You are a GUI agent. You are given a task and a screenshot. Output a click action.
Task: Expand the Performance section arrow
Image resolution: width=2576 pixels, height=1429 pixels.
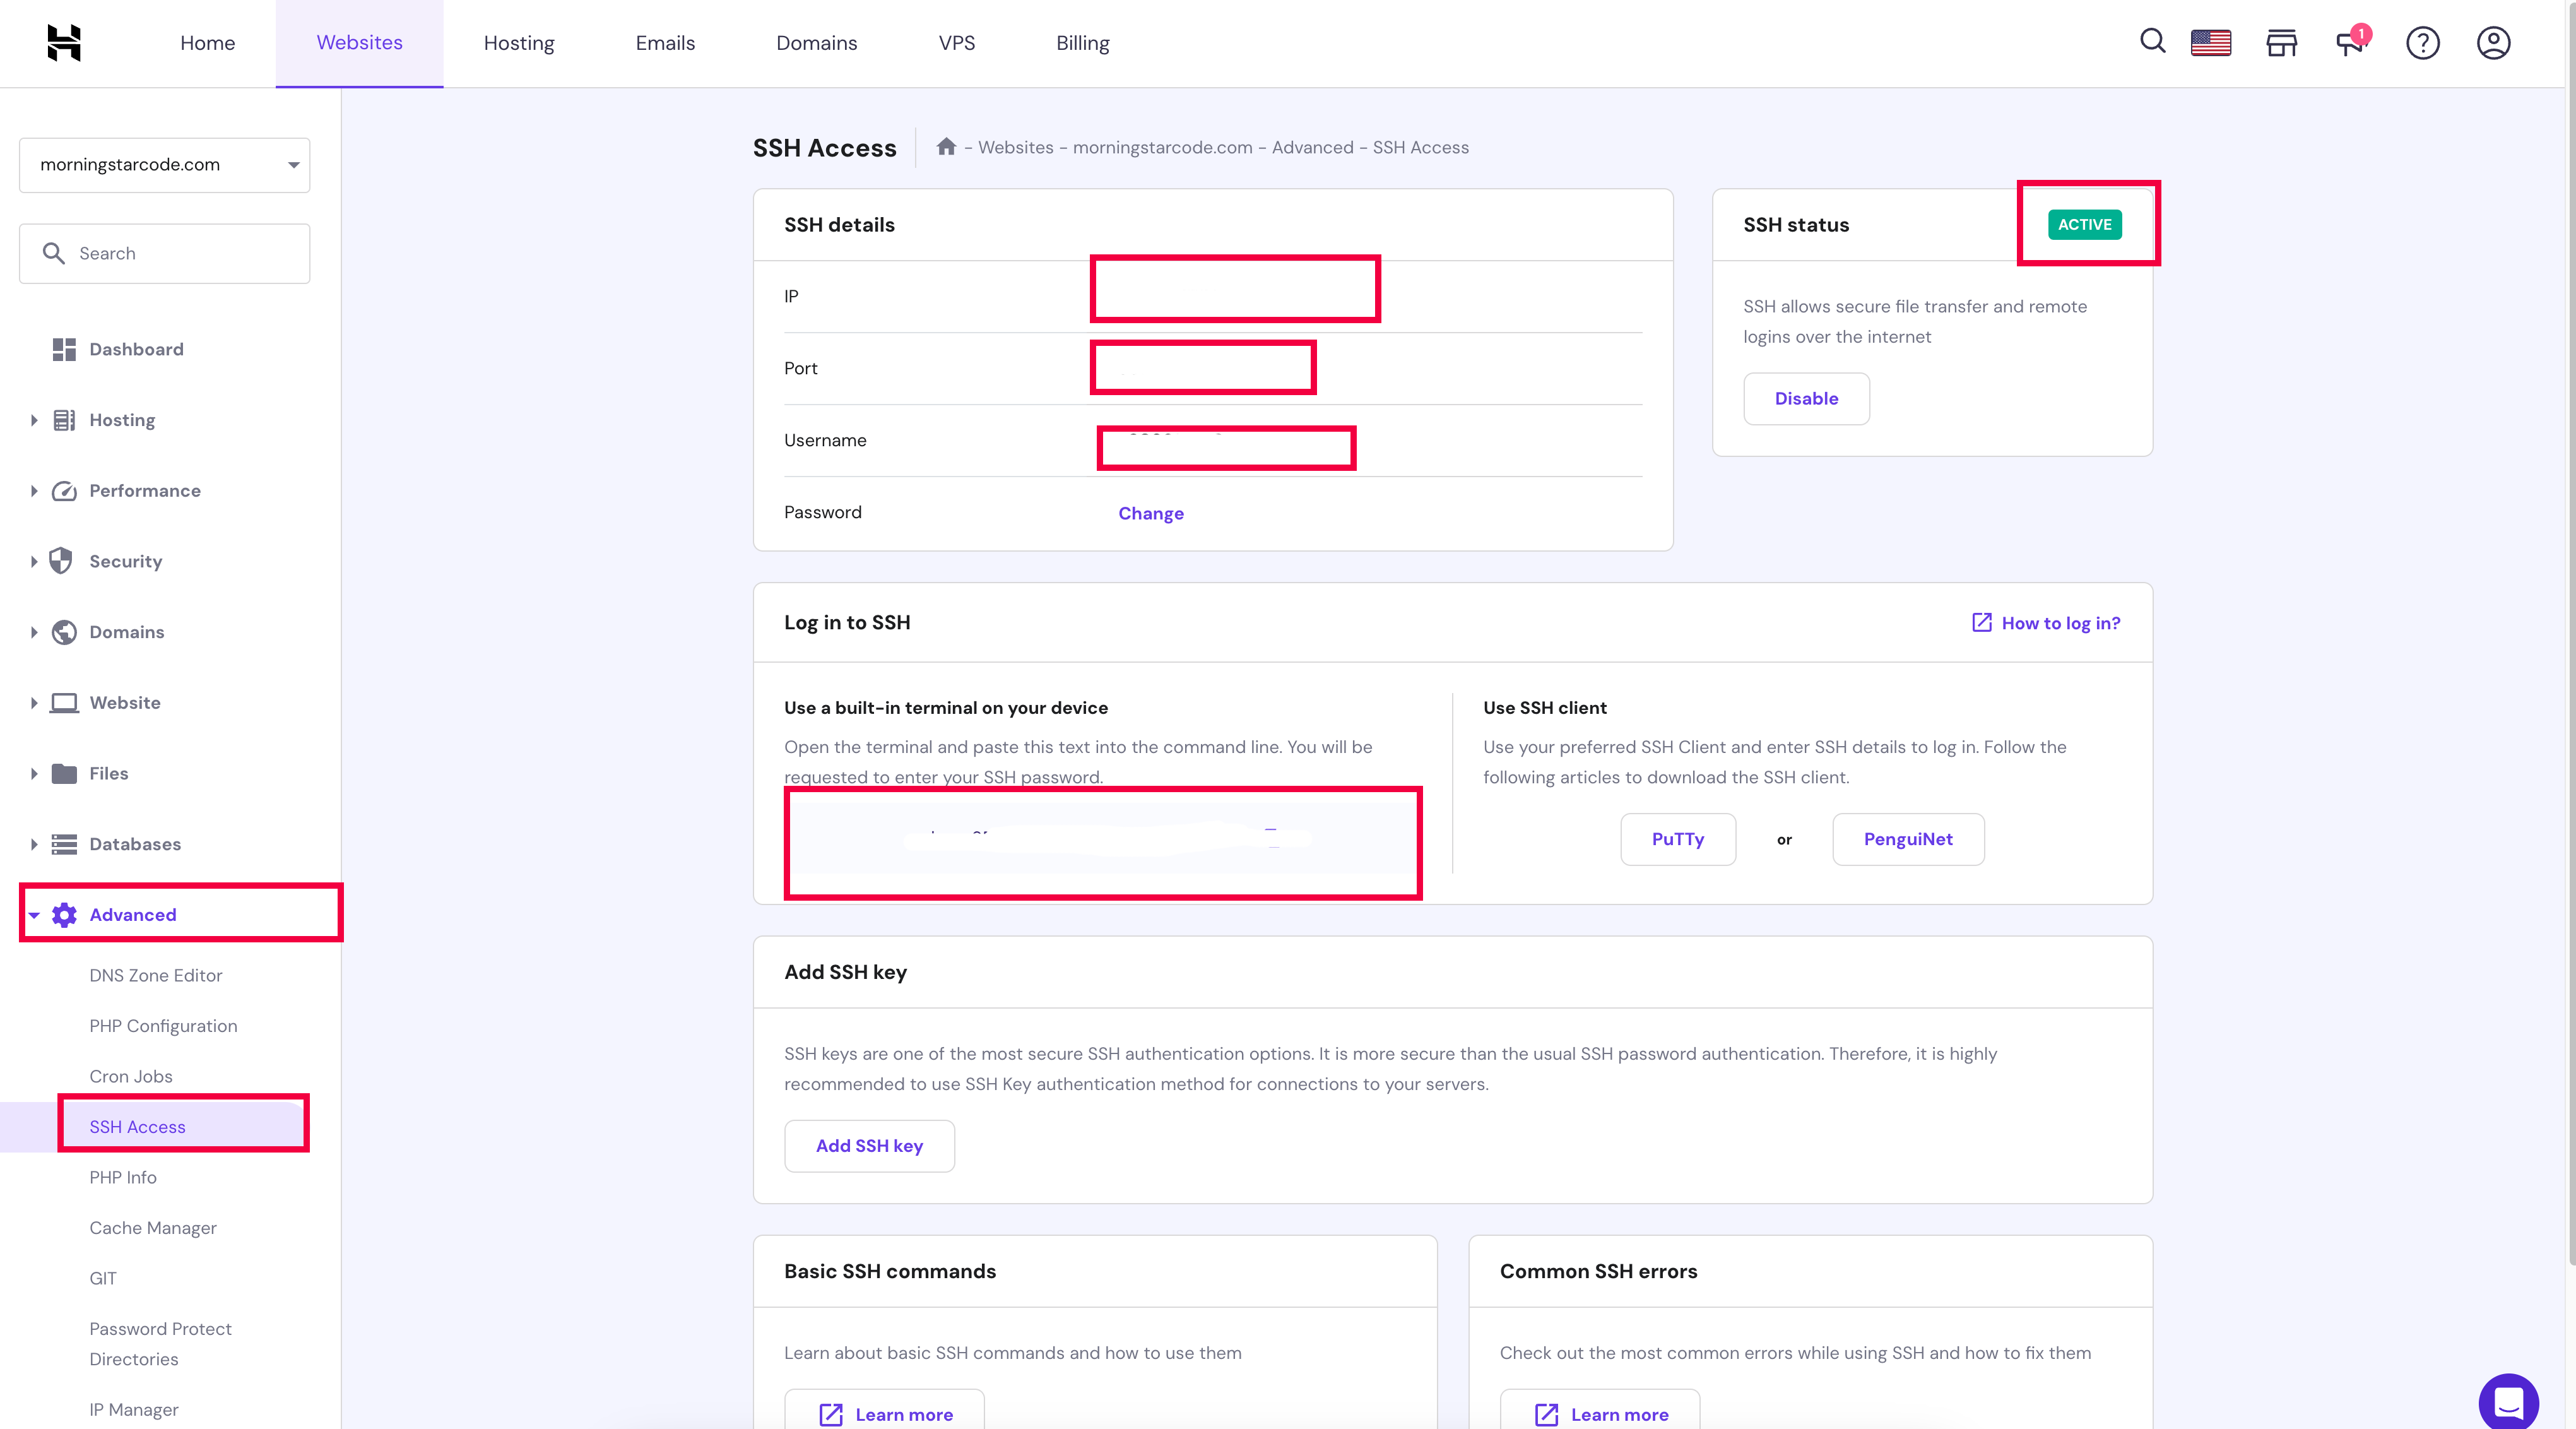[x=34, y=491]
